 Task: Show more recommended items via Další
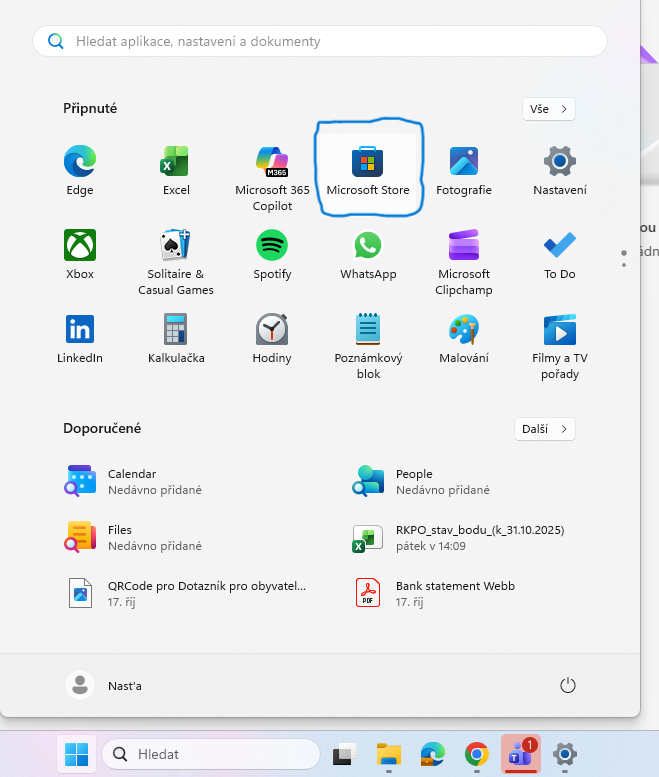pyautogui.click(x=546, y=429)
